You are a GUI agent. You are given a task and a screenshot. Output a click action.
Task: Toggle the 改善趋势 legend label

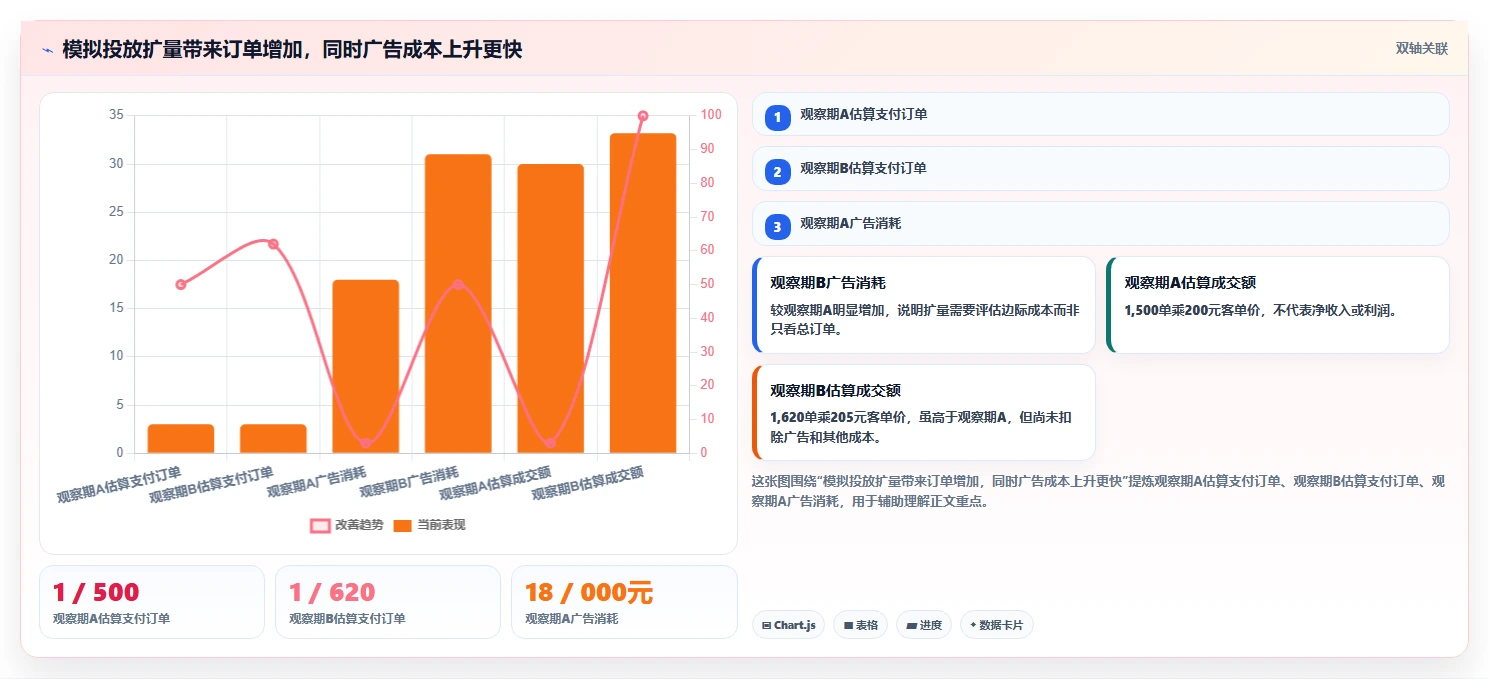click(359, 525)
